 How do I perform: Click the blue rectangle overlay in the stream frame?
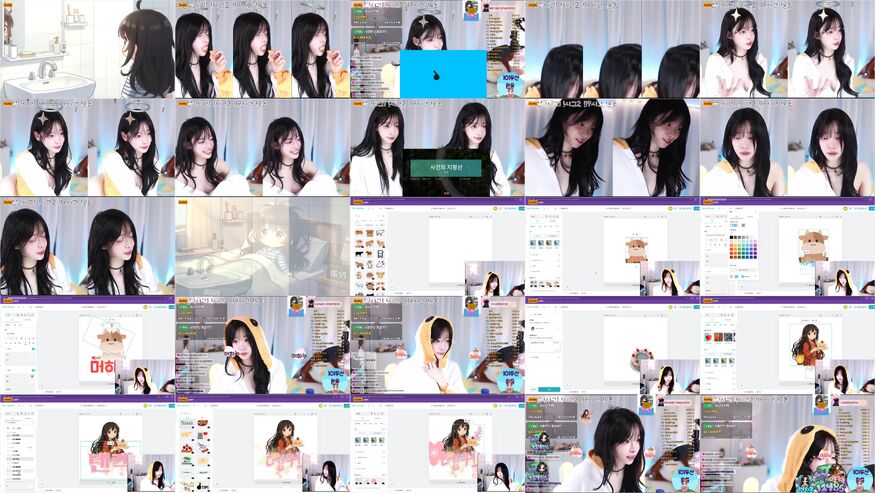coord(442,73)
